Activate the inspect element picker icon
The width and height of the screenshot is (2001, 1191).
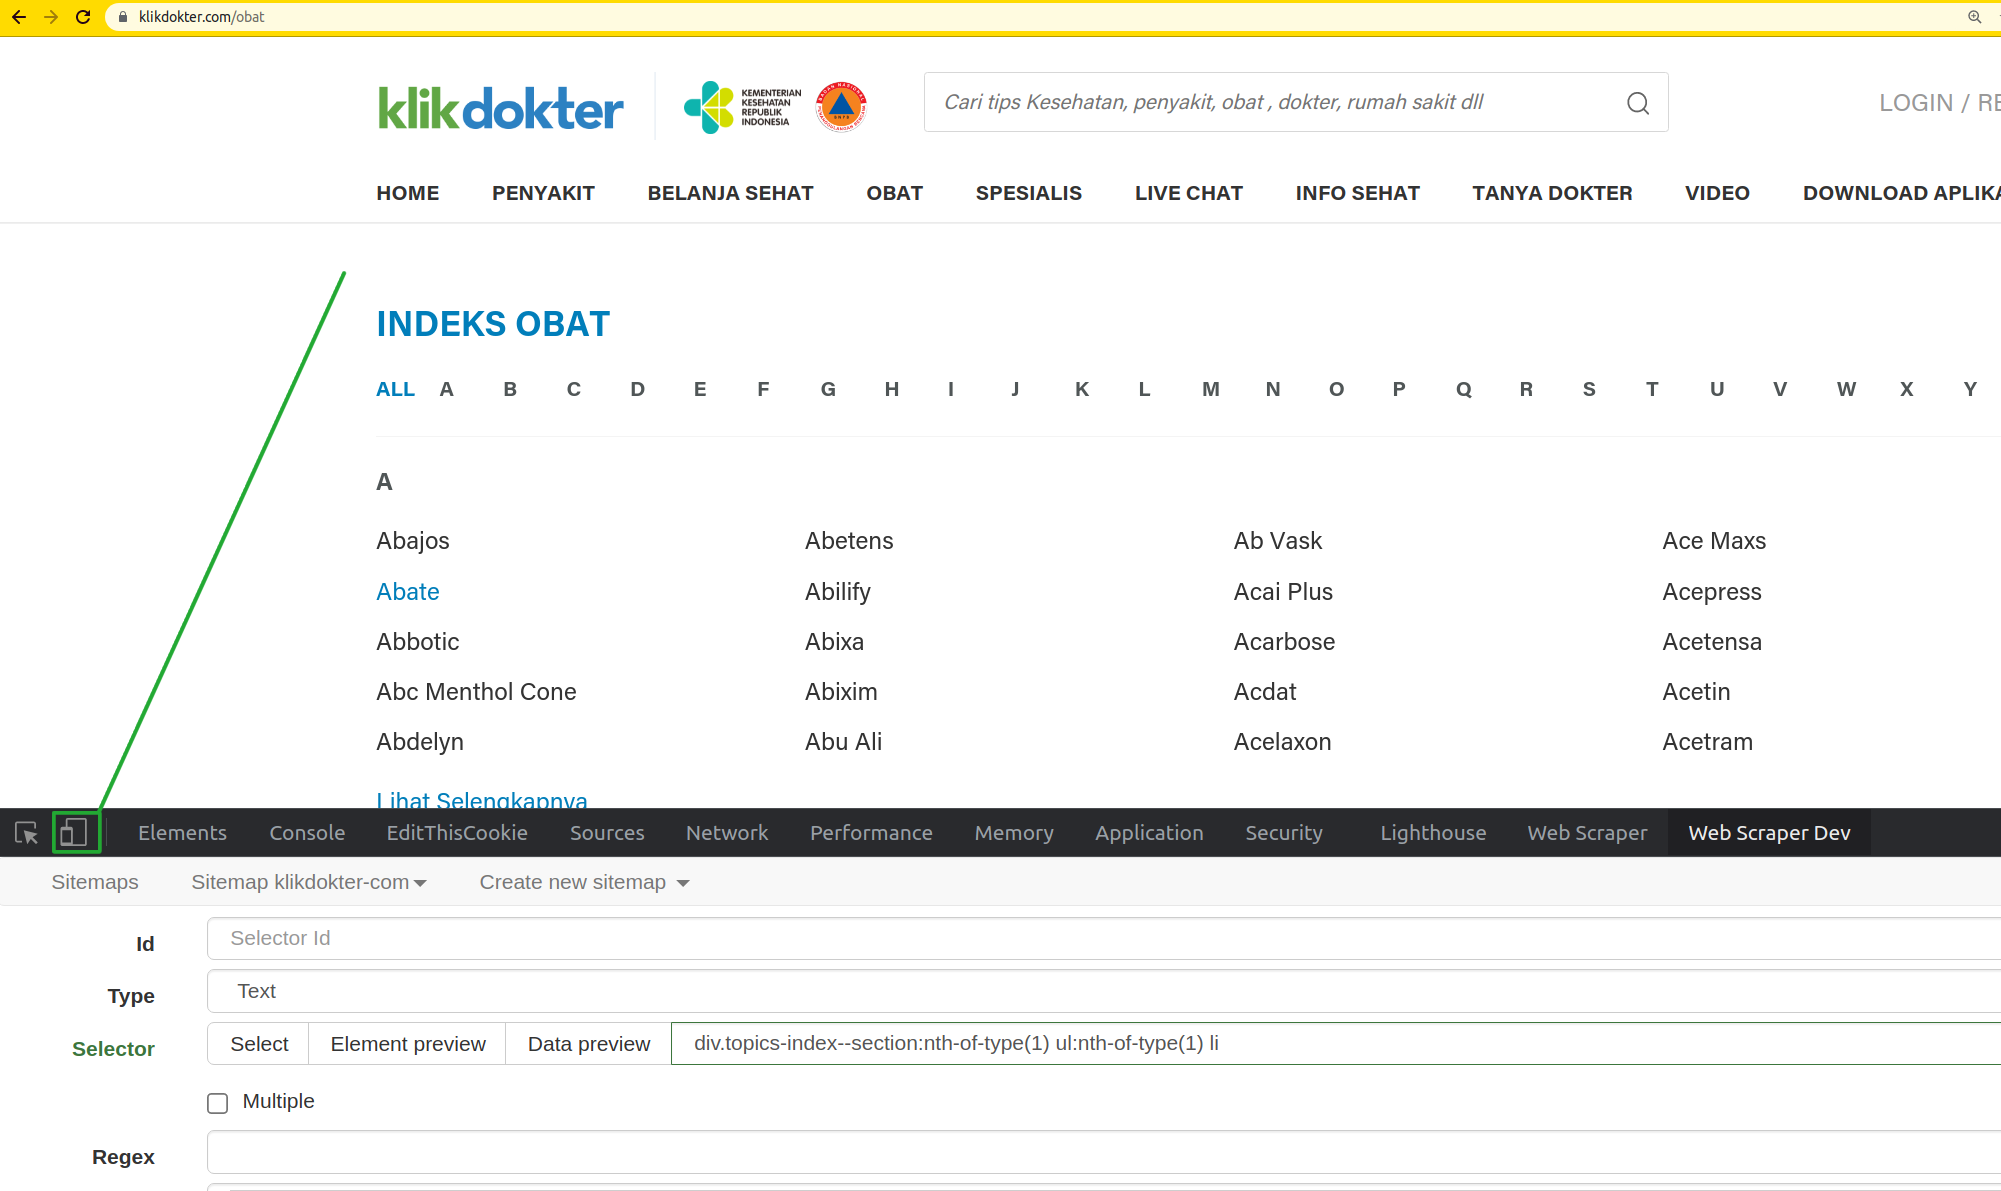tap(26, 832)
